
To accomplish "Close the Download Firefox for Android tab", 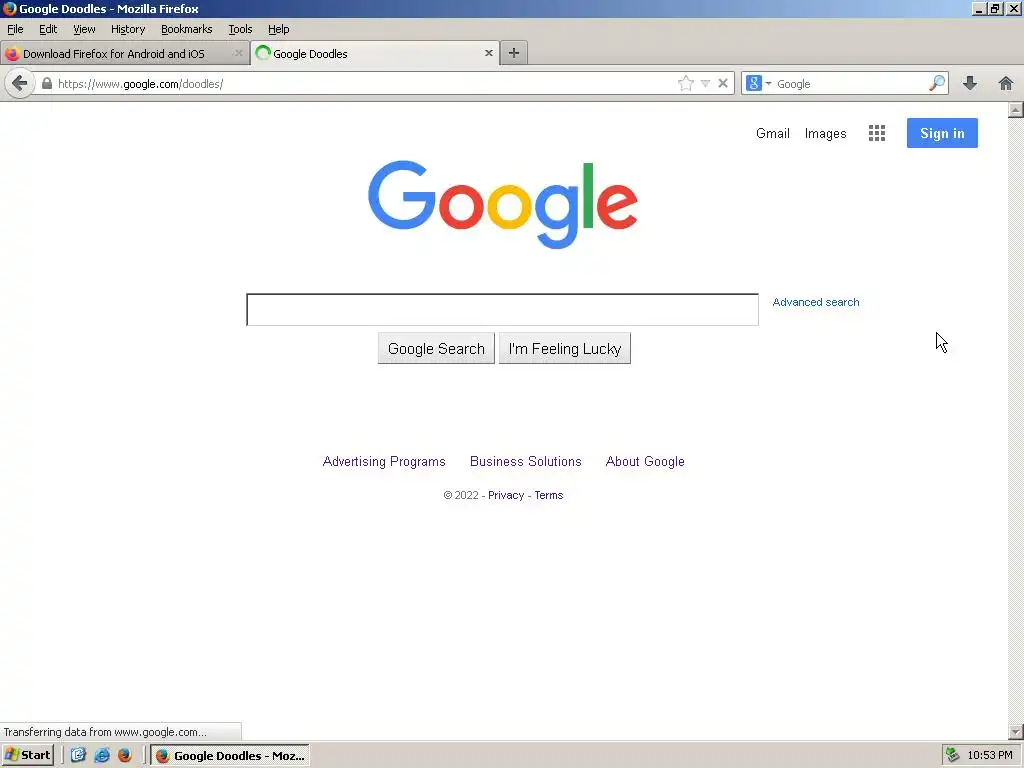I will pyautogui.click(x=238, y=53).
